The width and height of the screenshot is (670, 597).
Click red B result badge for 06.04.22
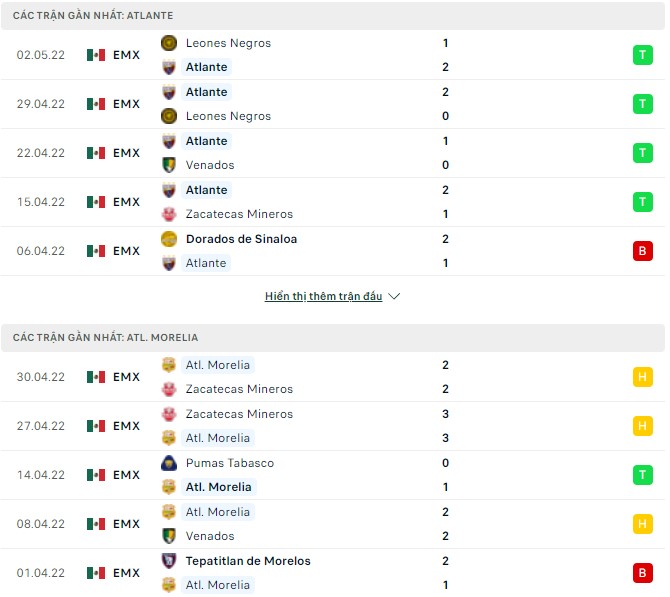[x=642, y=251]
